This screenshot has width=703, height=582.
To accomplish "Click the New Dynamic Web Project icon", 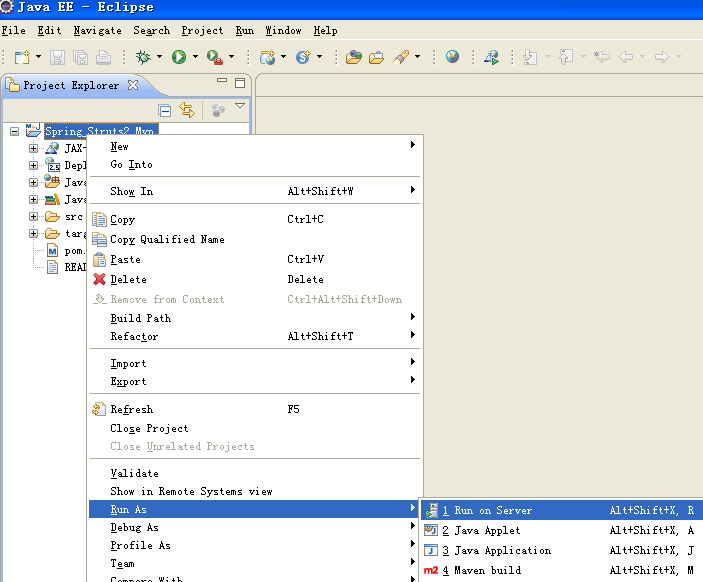I will point(268,57).
